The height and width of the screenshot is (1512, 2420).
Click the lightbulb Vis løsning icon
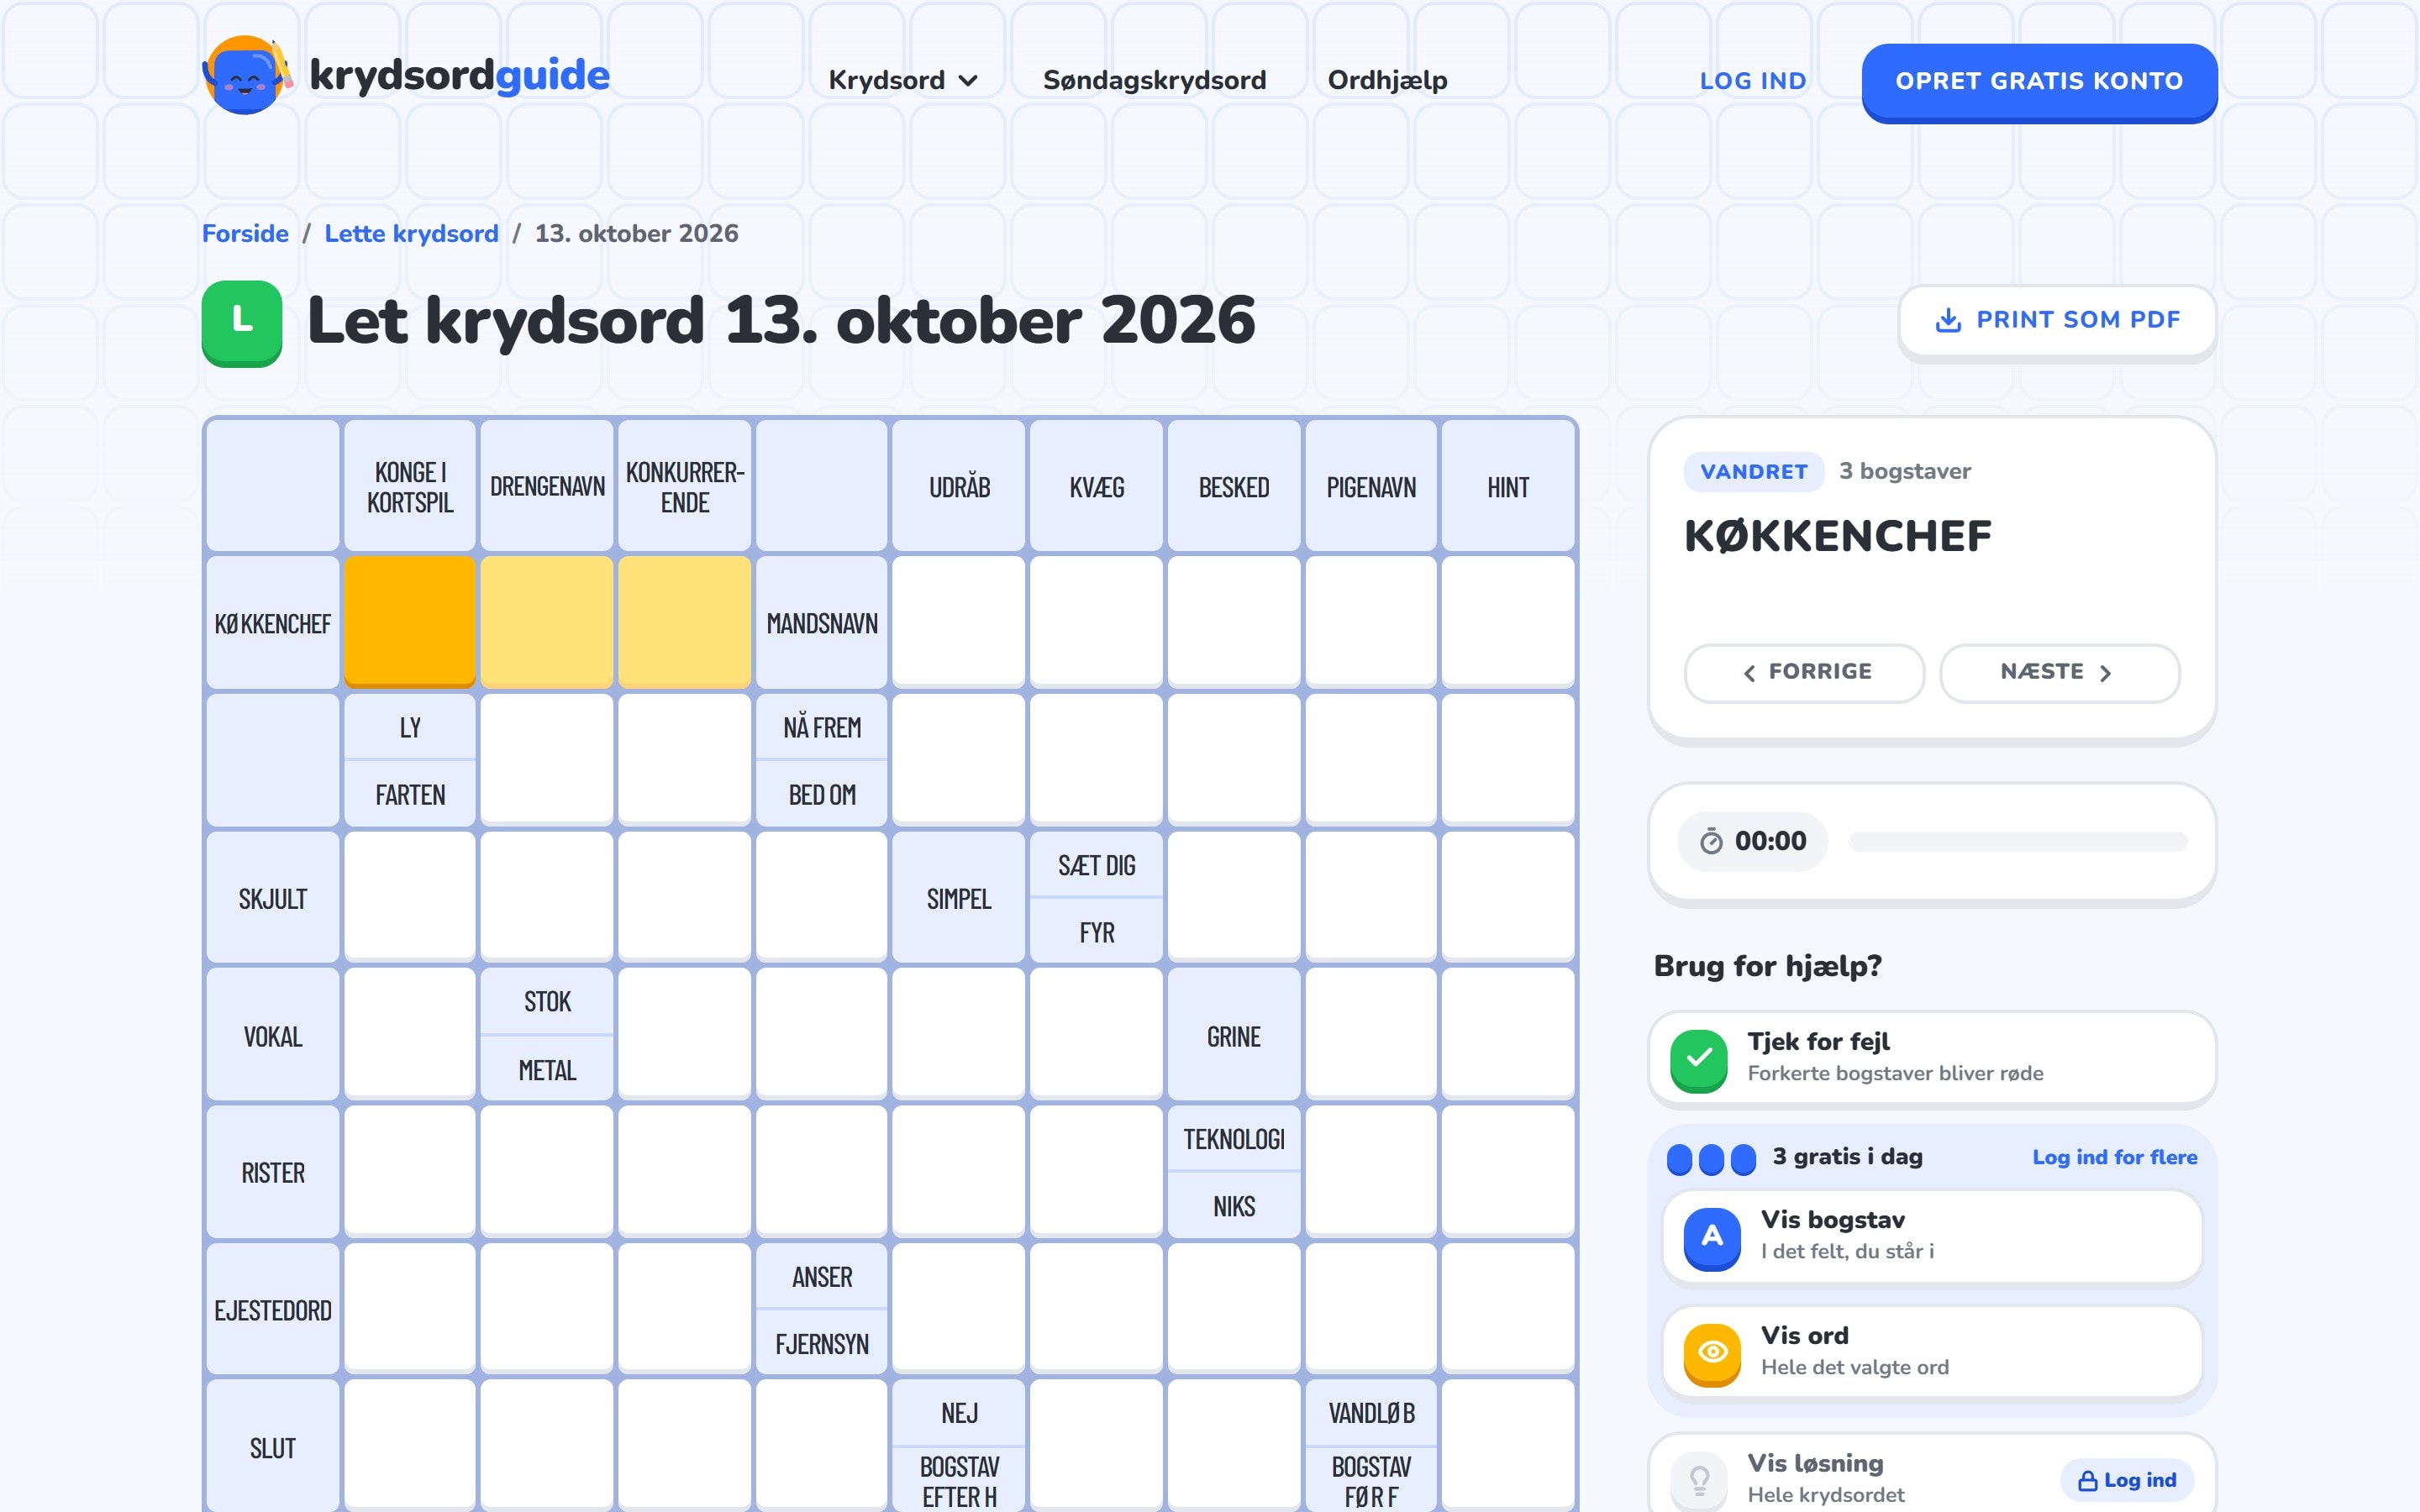click(x=1699, y=1480)
